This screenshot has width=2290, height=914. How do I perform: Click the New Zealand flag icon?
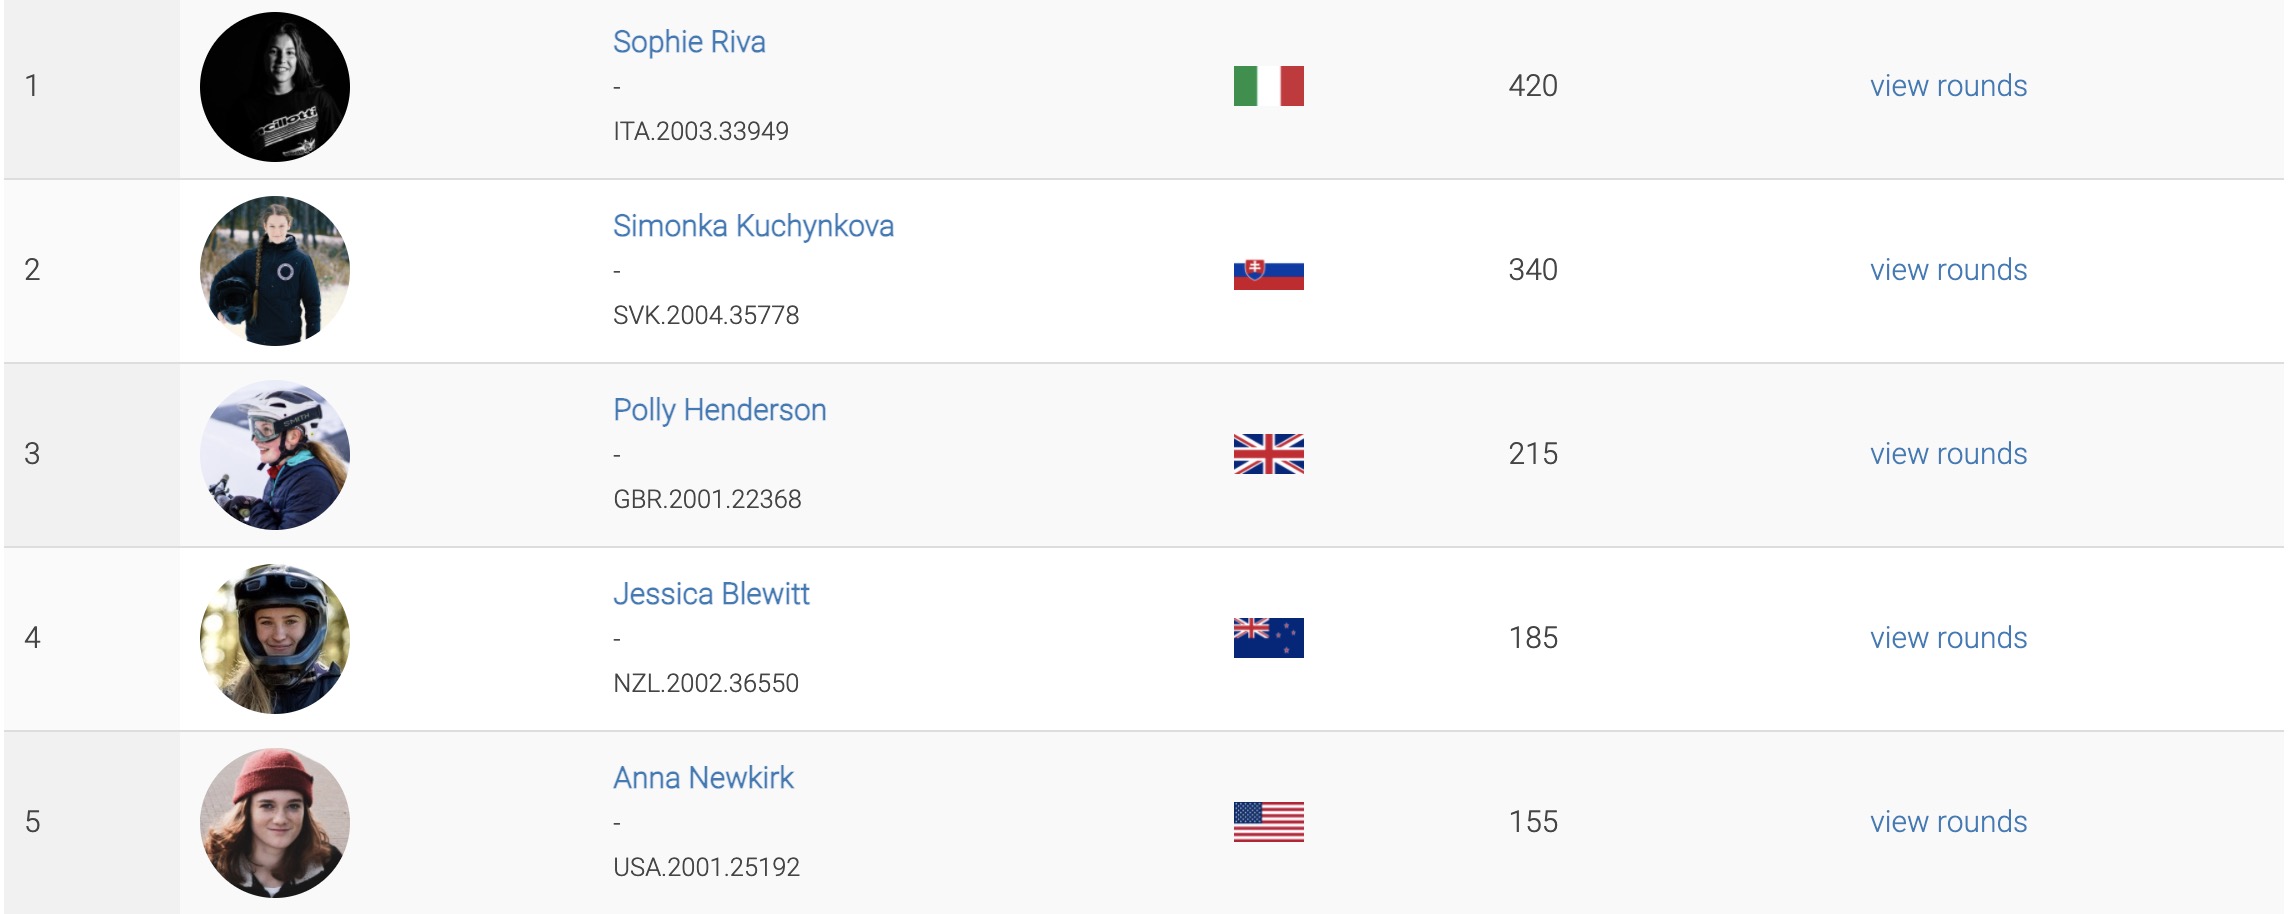[1268, 638]
